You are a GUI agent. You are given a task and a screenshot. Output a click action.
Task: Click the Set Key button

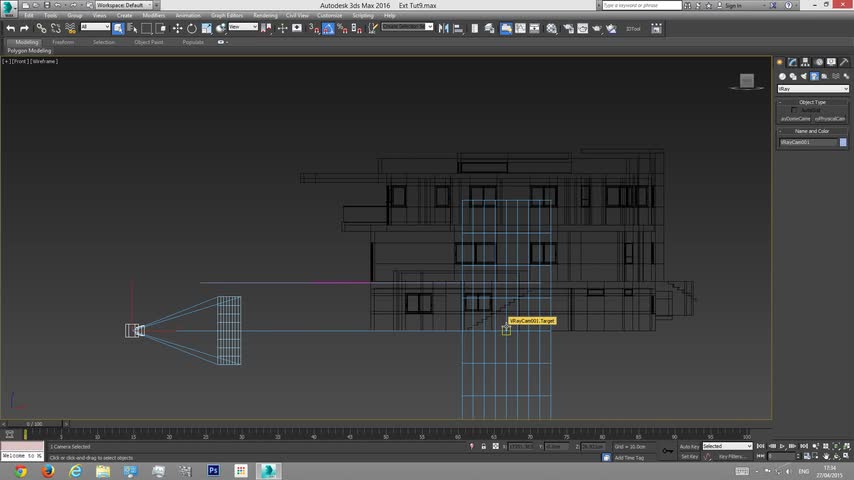pos(689,456)
